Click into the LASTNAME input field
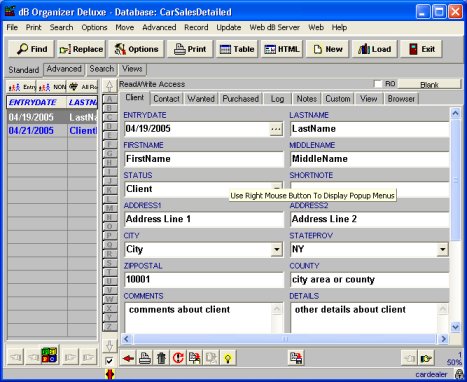467x382 pixels. coord(369,129)
